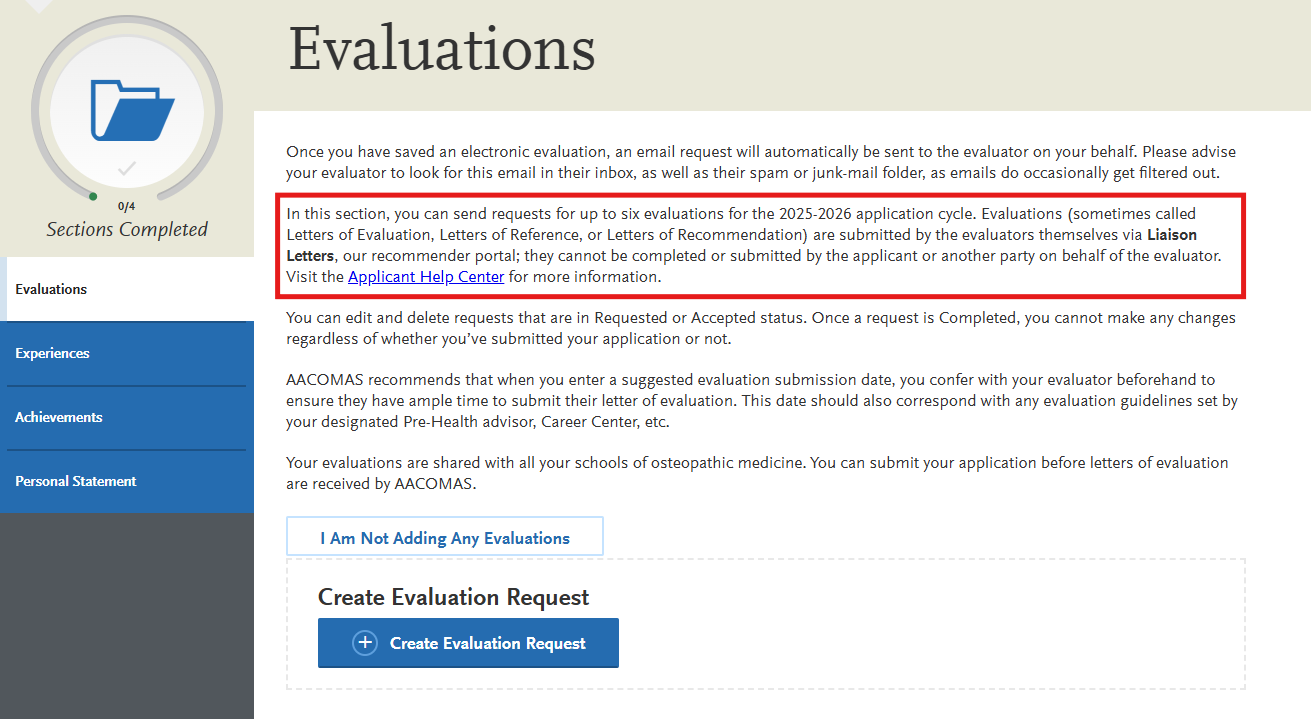Click the gray checkmark below the folder icon

click(x=126, y=171)
